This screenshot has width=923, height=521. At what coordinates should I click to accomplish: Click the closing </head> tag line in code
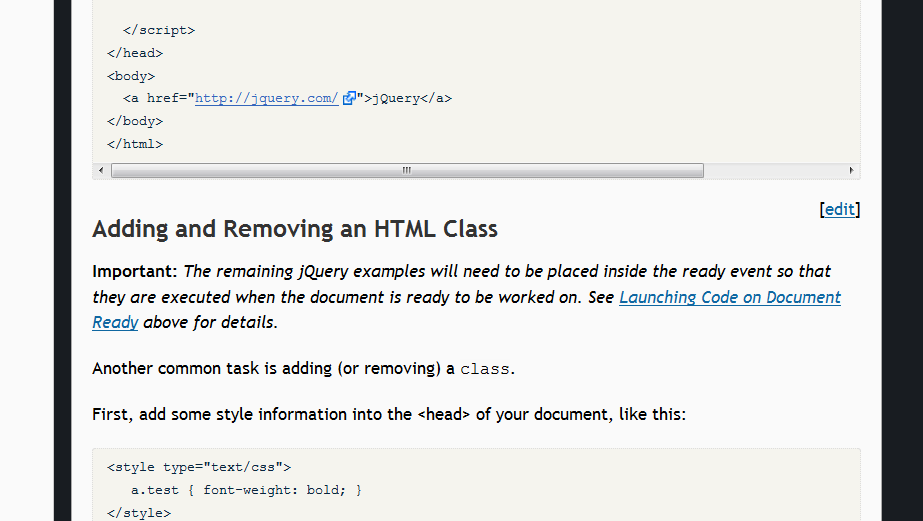coord(134,53)
